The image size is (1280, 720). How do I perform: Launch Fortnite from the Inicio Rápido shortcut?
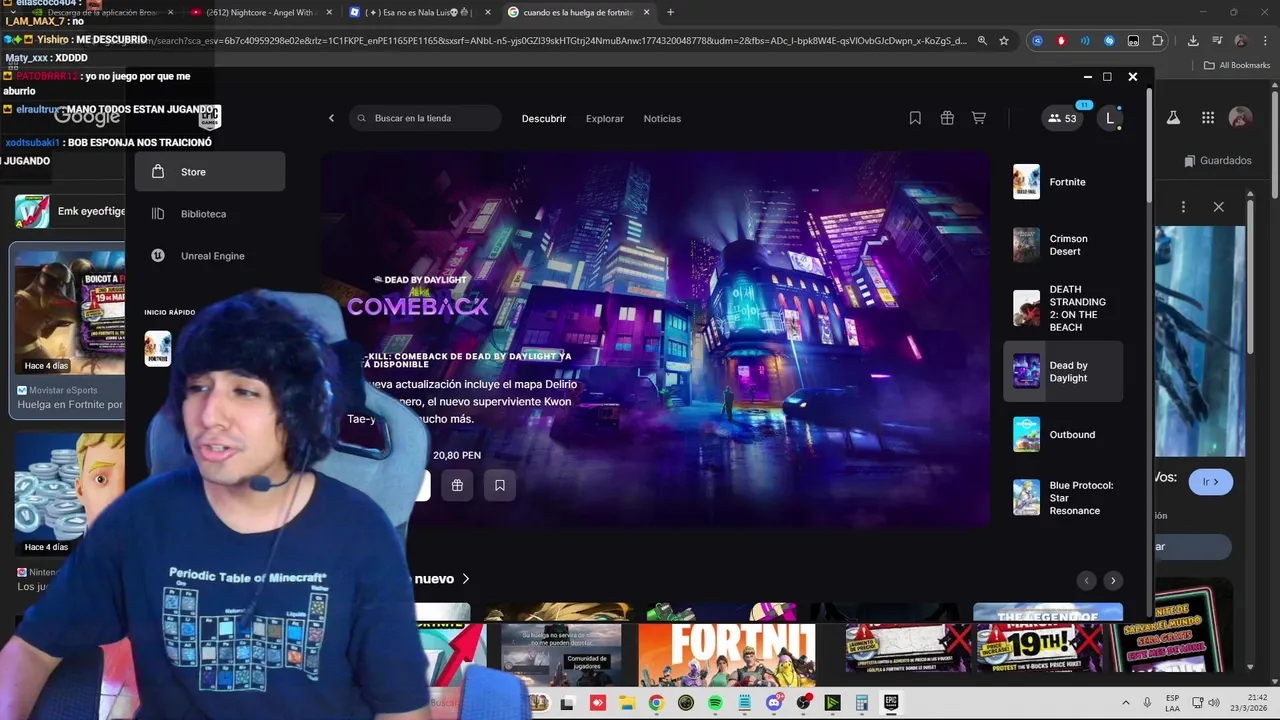click(158, 349)
